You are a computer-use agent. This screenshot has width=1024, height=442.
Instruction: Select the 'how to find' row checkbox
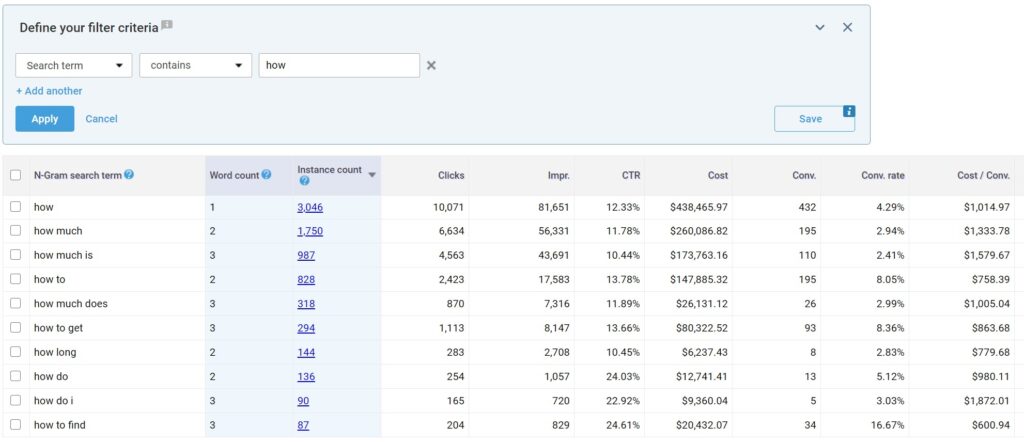[x=15, y=424]
